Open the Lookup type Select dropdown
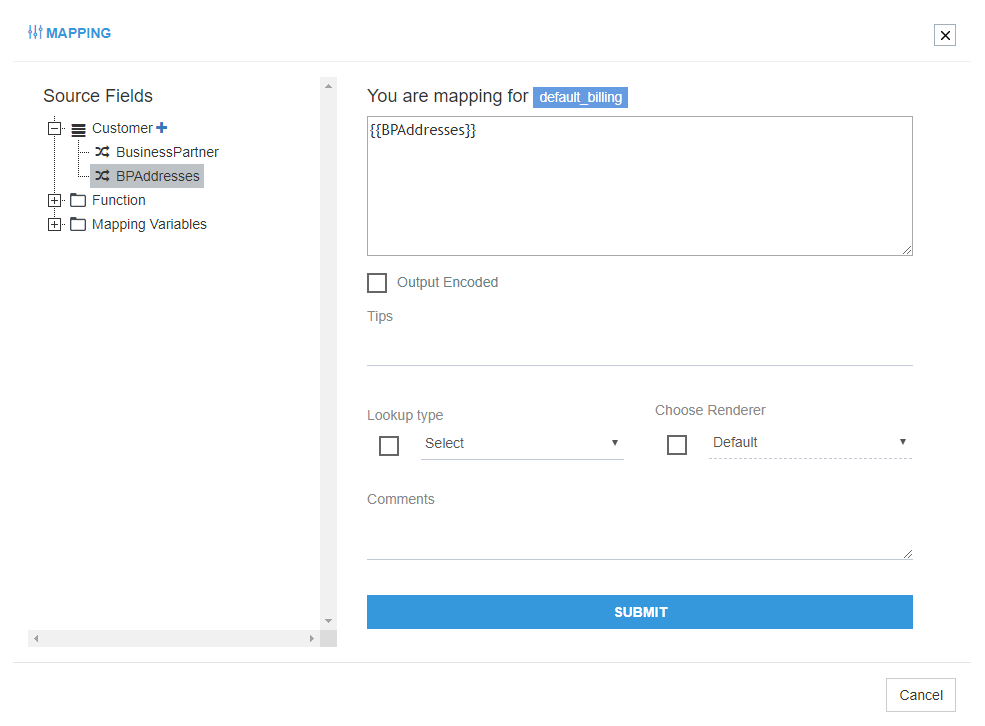 point(522,443)
